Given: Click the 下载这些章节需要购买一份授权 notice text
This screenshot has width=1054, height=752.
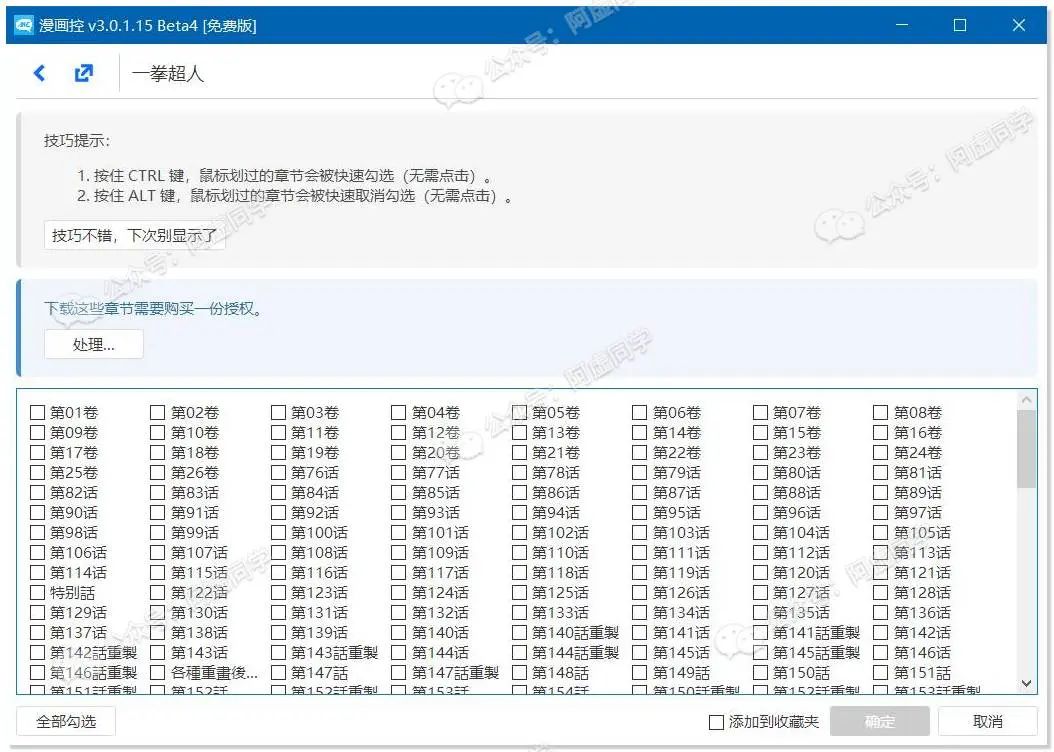Looking at the screenshot, I should pos(153,308).
